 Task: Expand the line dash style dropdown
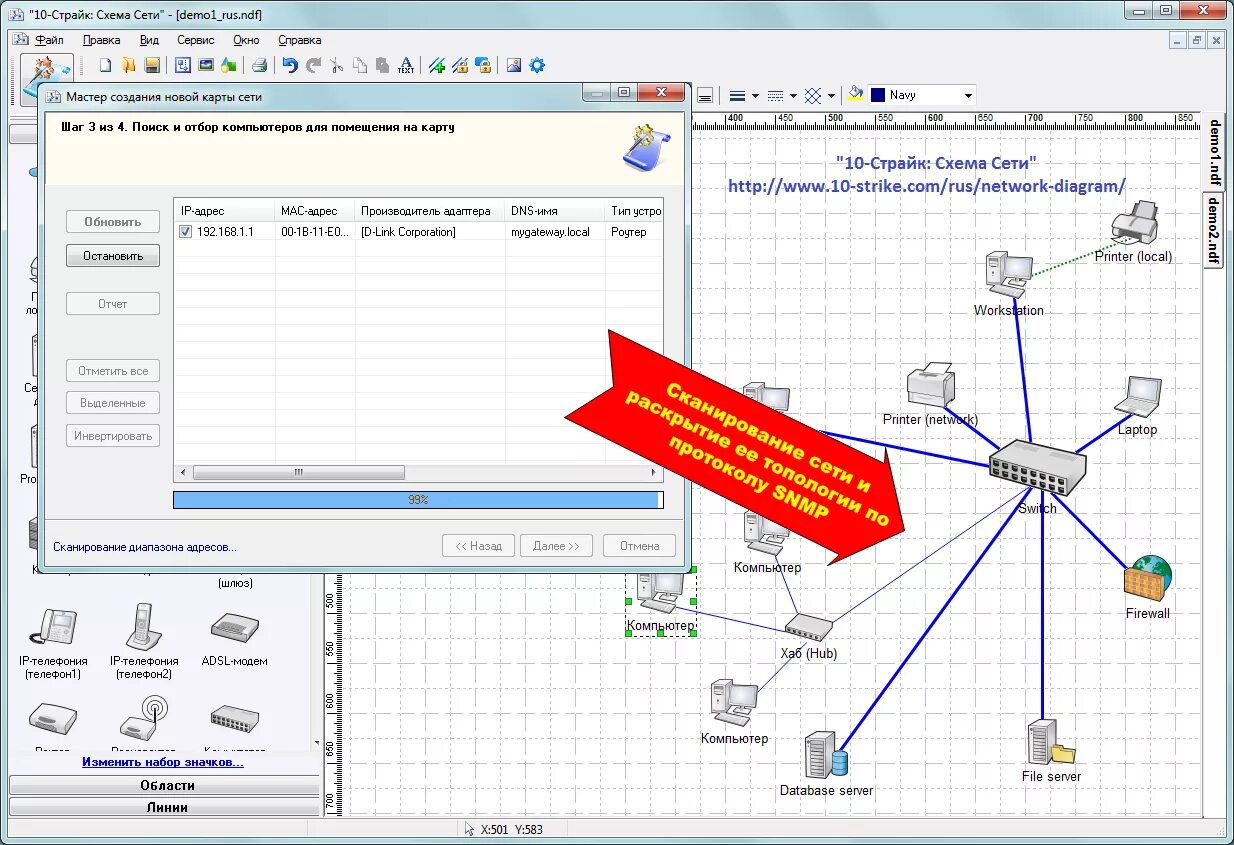click(793, 96)
